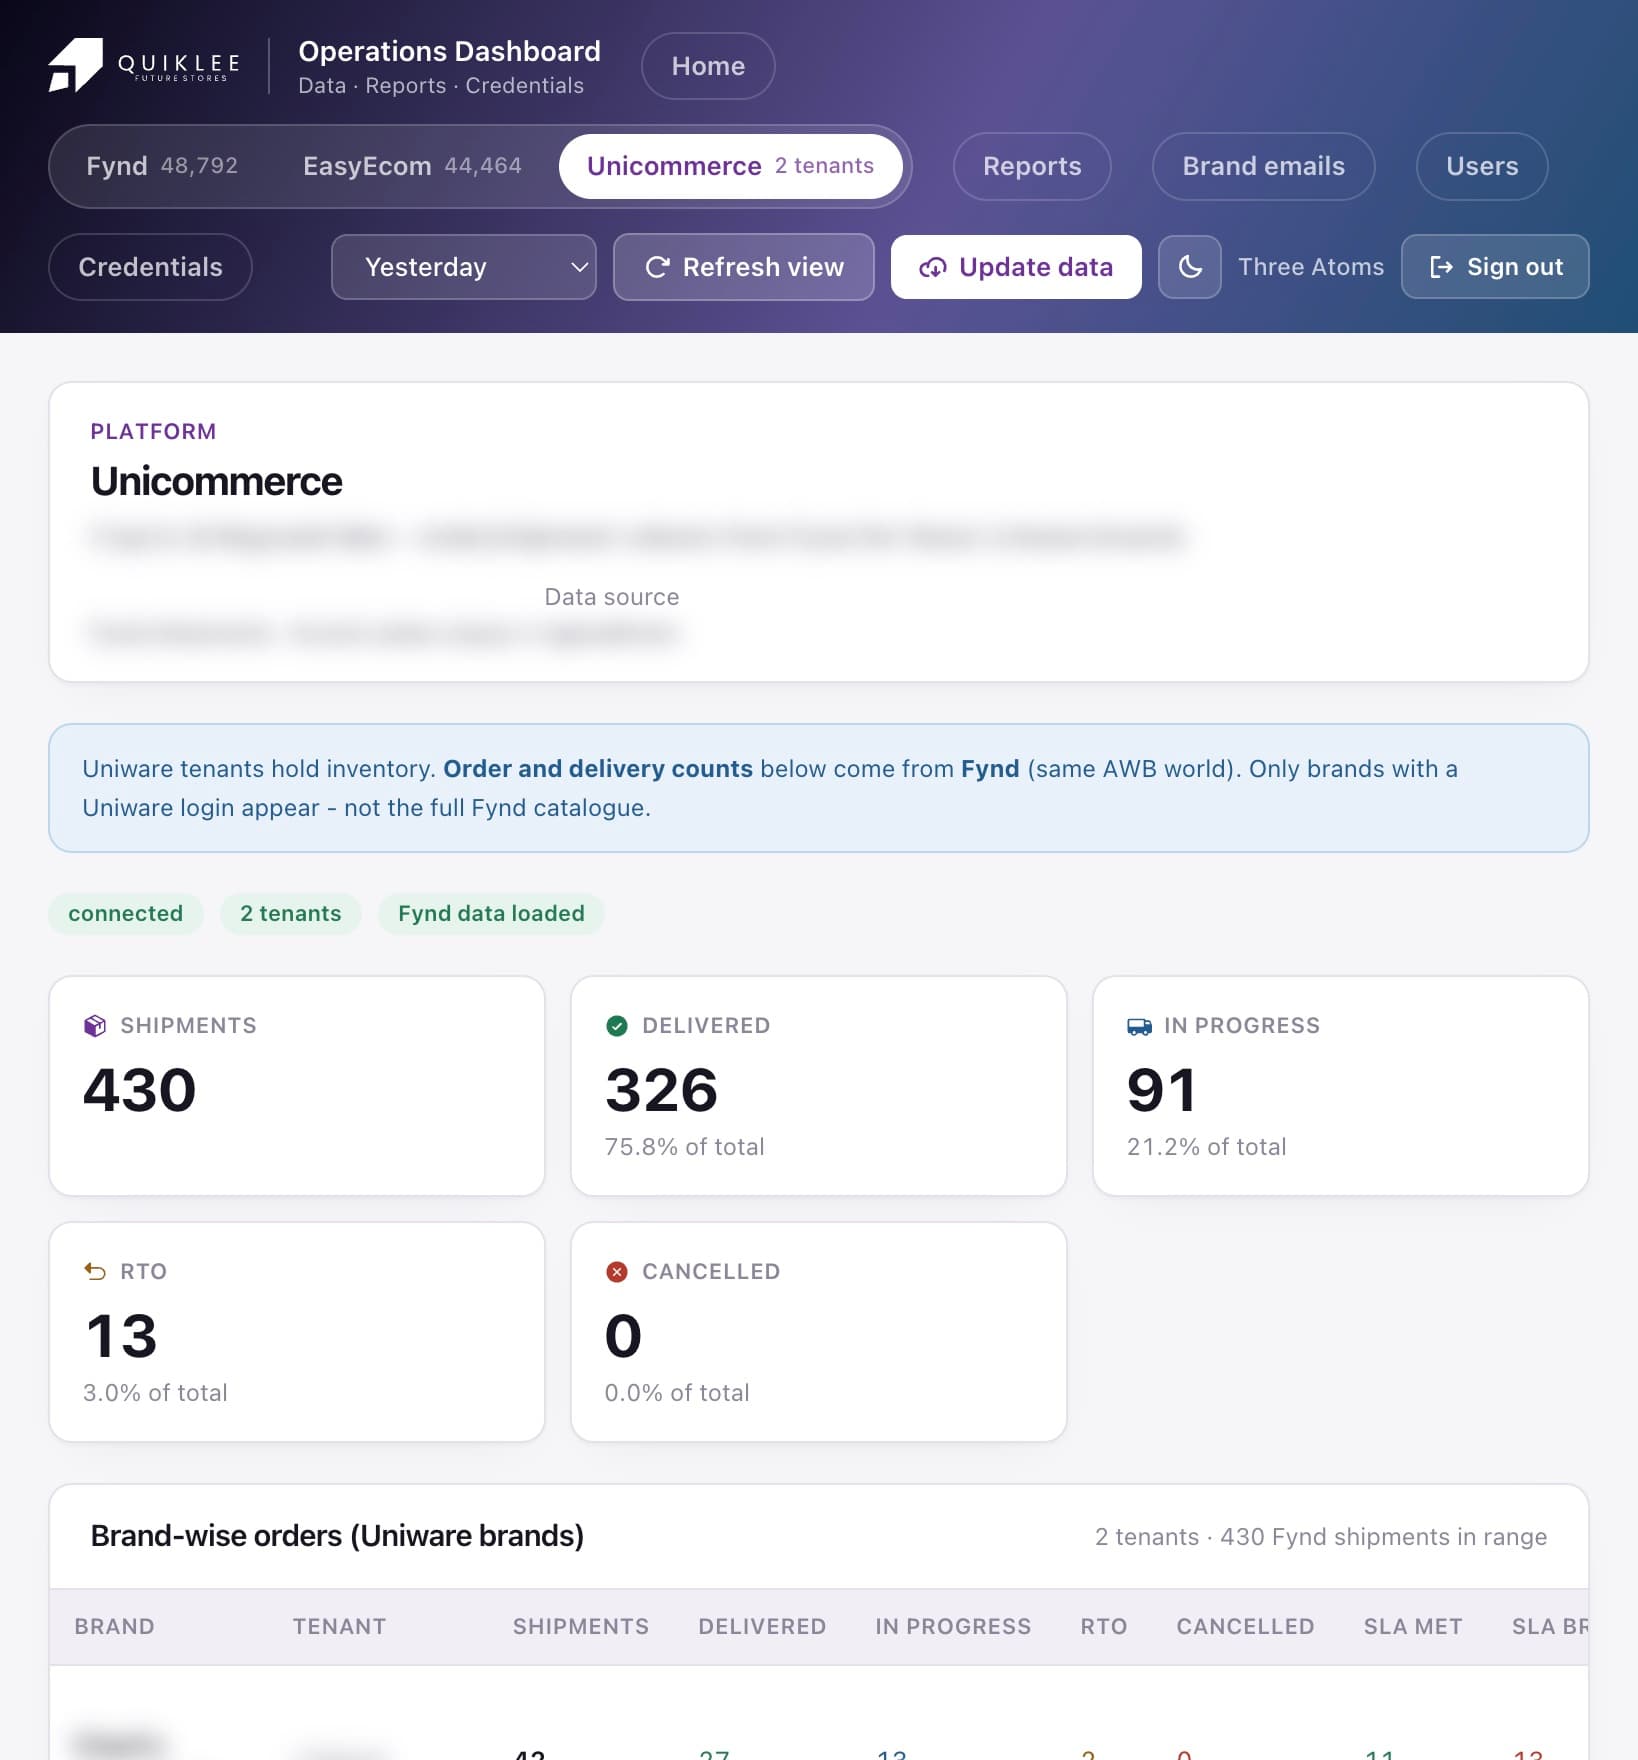The height and width of the screenshot is (1760, 1638).
Task: Click the RTO return arrow icon
Action: (x=95, y=1272)
